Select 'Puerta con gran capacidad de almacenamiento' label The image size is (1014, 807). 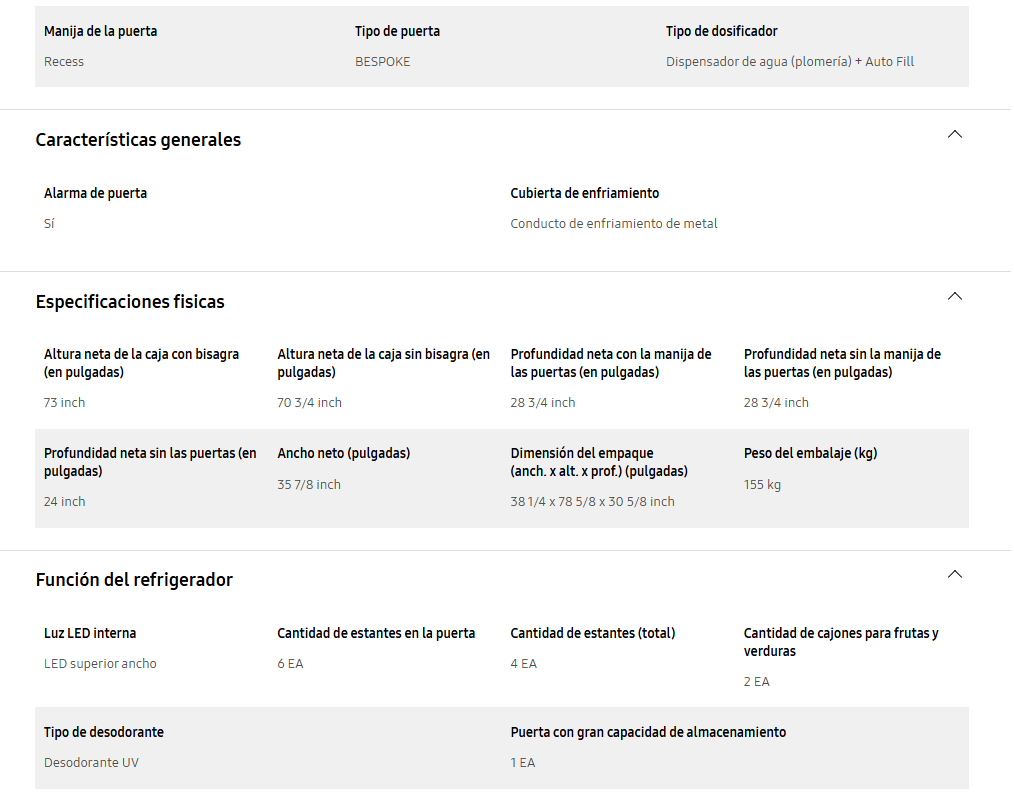[x=648, y=732]
